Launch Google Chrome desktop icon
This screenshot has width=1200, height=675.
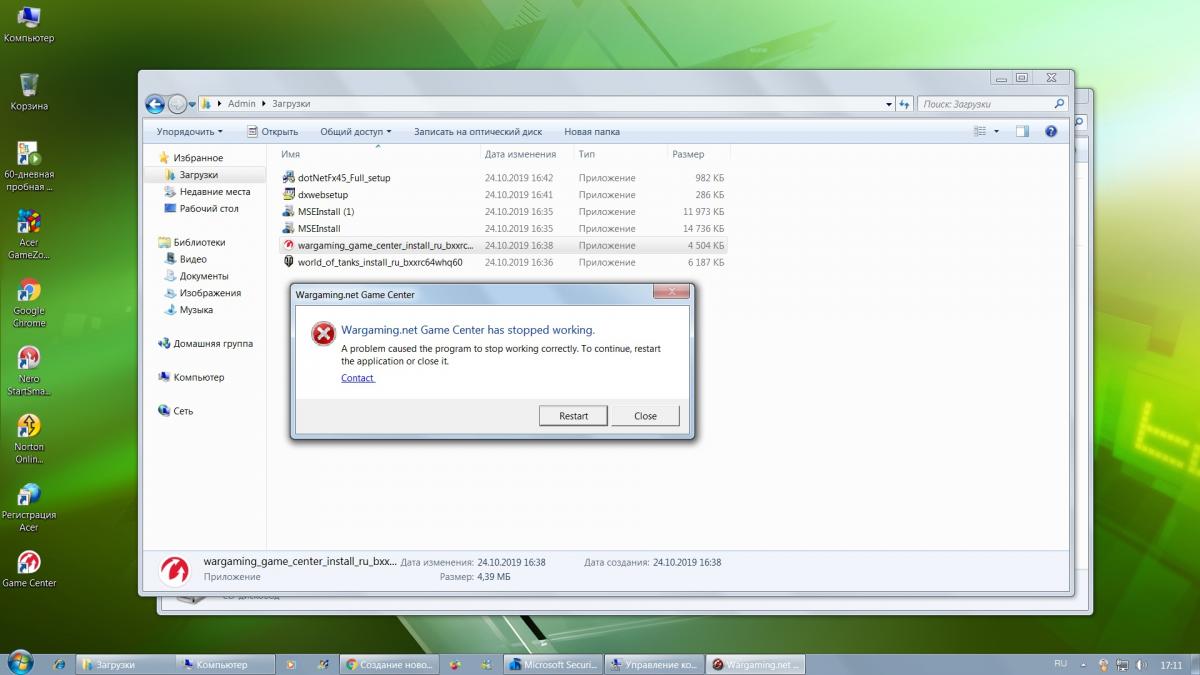(x=29, y=303)
